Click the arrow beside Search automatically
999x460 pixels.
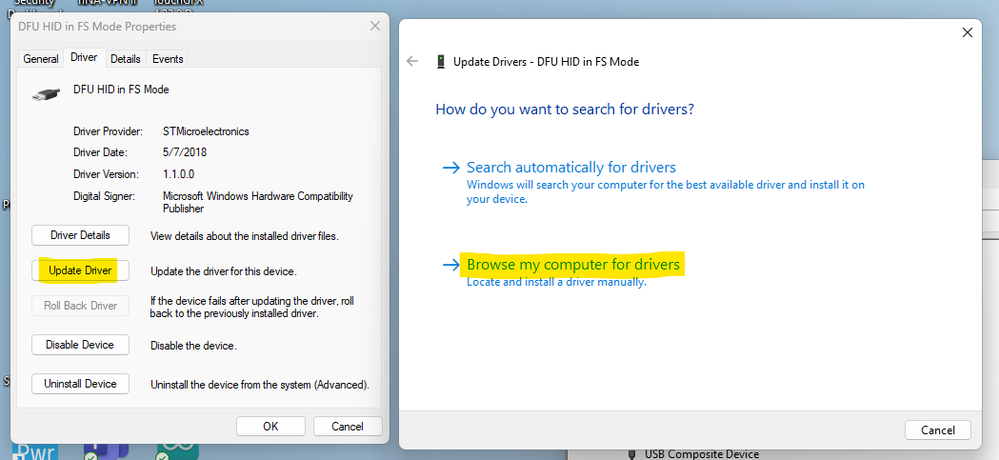[x=451, y=168]
